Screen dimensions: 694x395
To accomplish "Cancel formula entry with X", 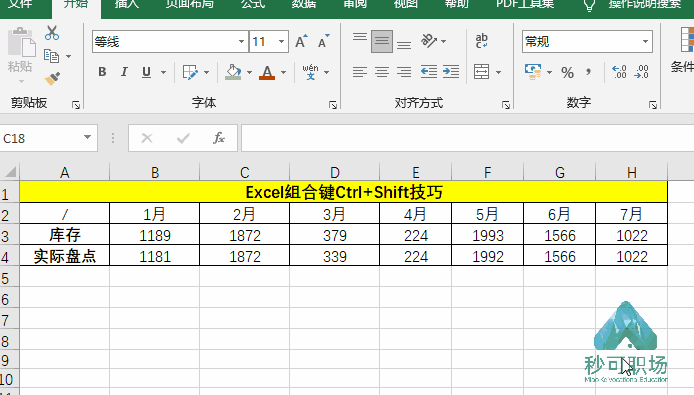I will coord(147,139).
